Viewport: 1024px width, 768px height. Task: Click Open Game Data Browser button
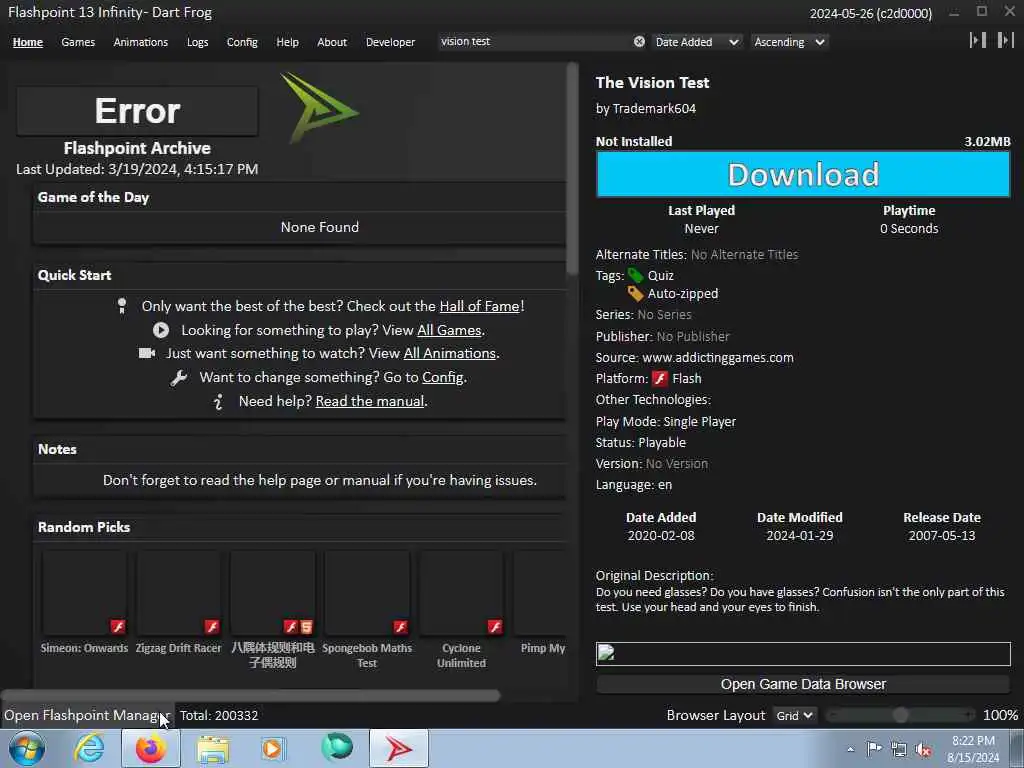pyautogui.click(x=803, y=684)
